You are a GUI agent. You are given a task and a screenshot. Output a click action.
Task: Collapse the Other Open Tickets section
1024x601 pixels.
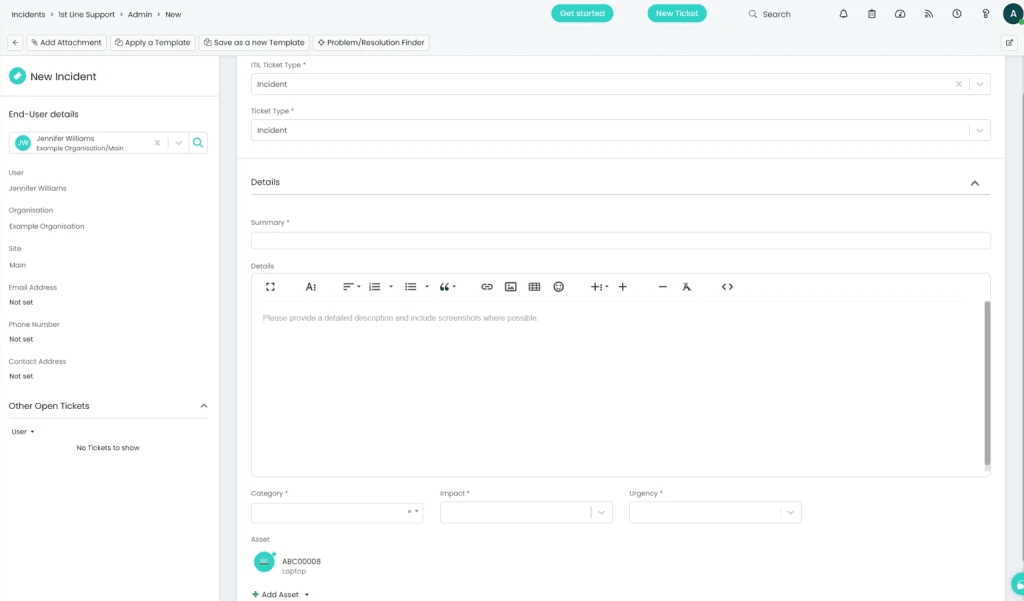coord(204,406)
